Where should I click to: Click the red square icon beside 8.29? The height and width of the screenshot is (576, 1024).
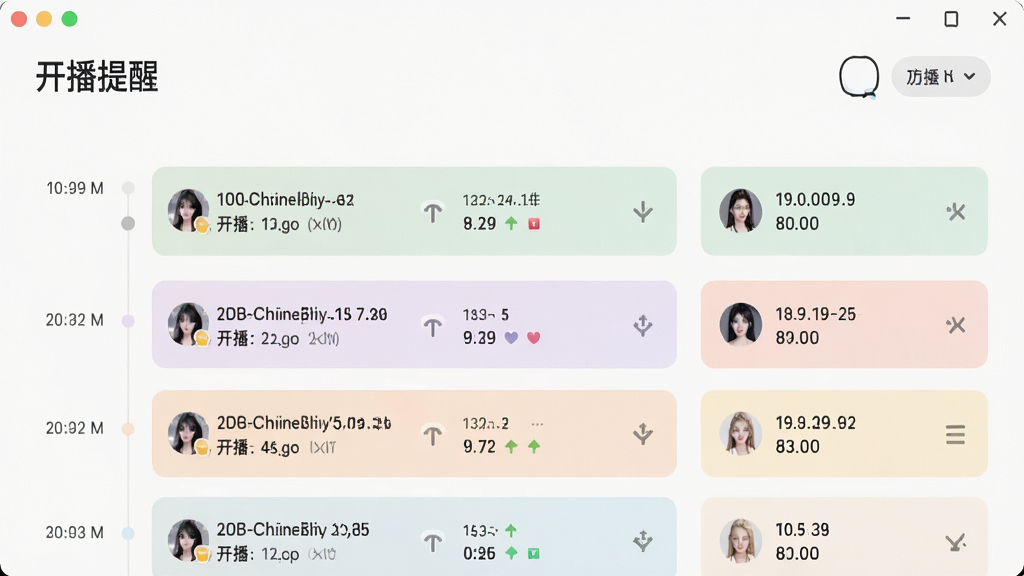(x=534, y=224)
